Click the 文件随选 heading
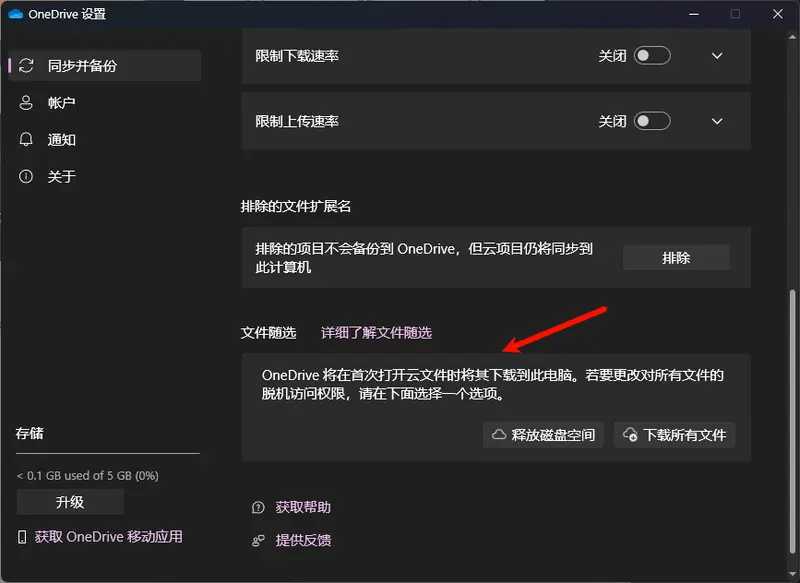Screen dimensions: 800x583 coord(268,333)
